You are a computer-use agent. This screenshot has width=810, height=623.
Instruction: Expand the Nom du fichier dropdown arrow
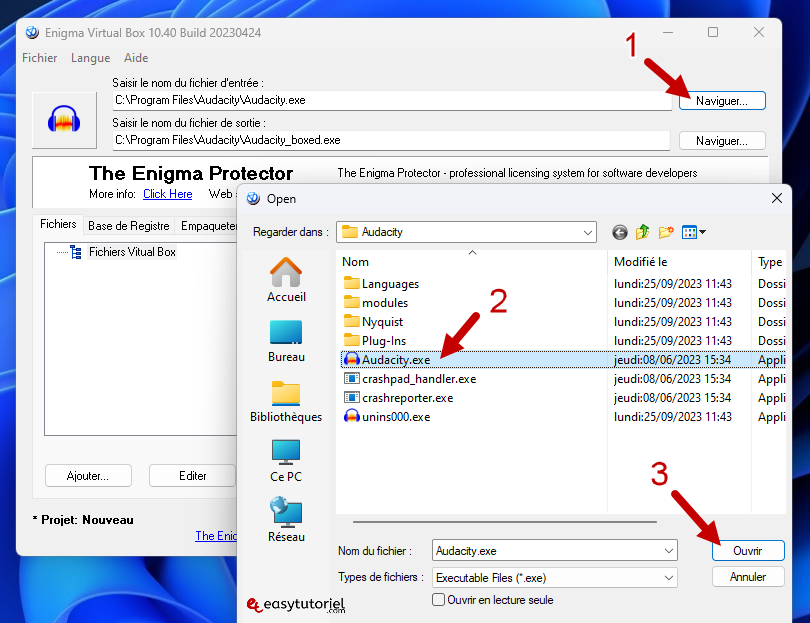668,551
